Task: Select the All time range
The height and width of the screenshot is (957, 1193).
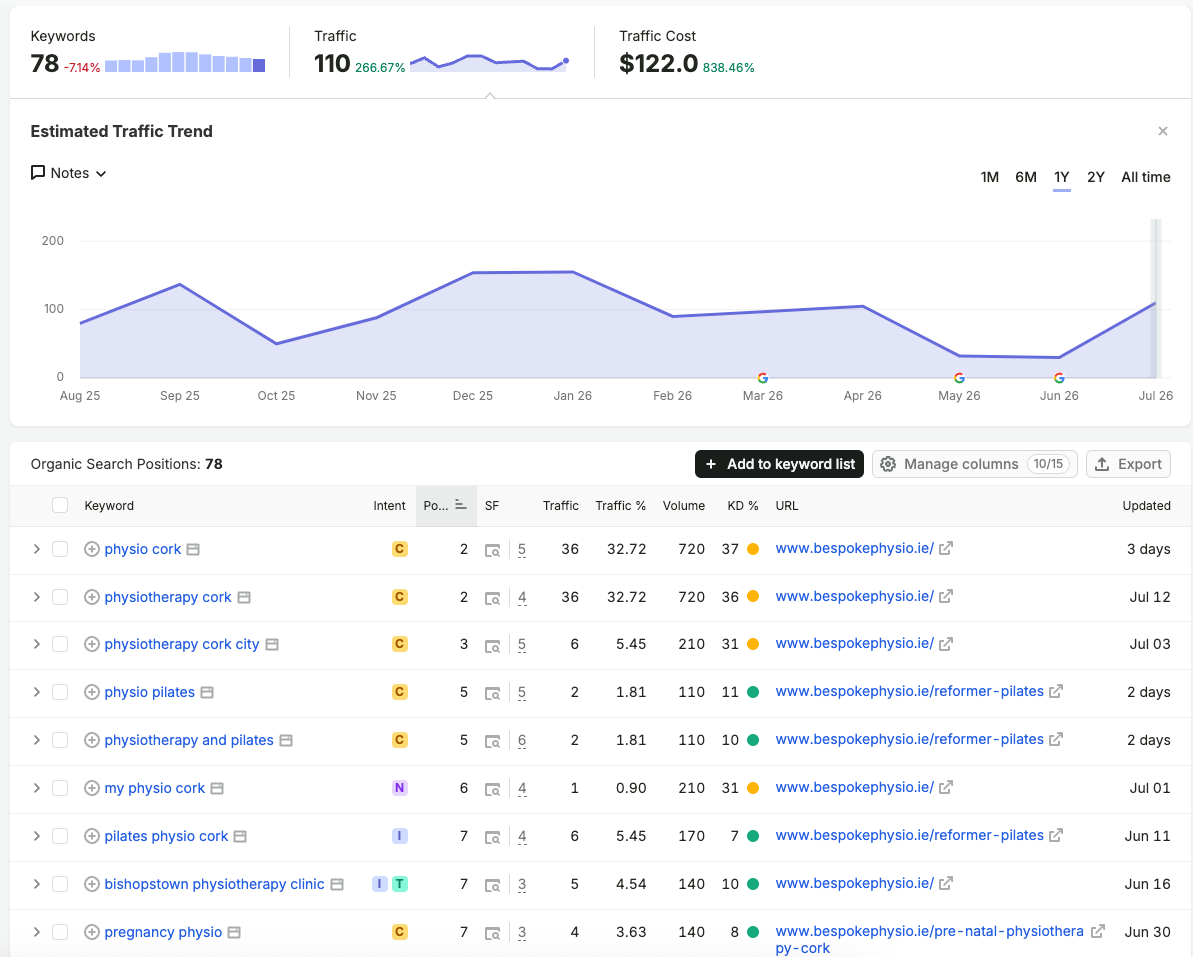Action: click(x=1146, y=177)
